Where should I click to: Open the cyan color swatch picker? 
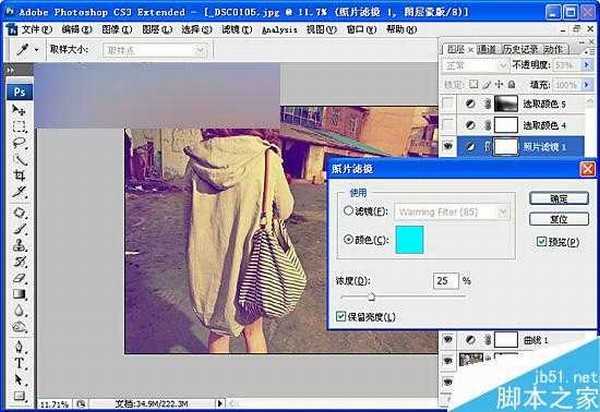point(410,238)
